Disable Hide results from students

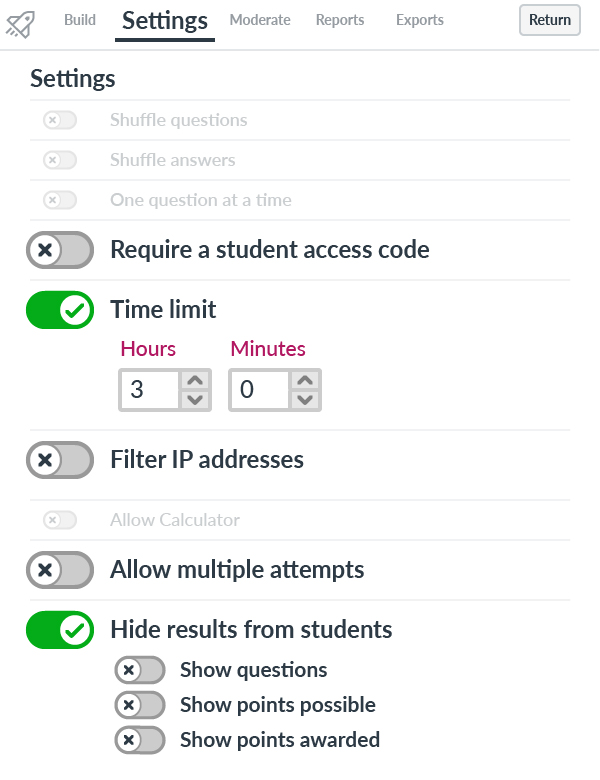[60, 630]
